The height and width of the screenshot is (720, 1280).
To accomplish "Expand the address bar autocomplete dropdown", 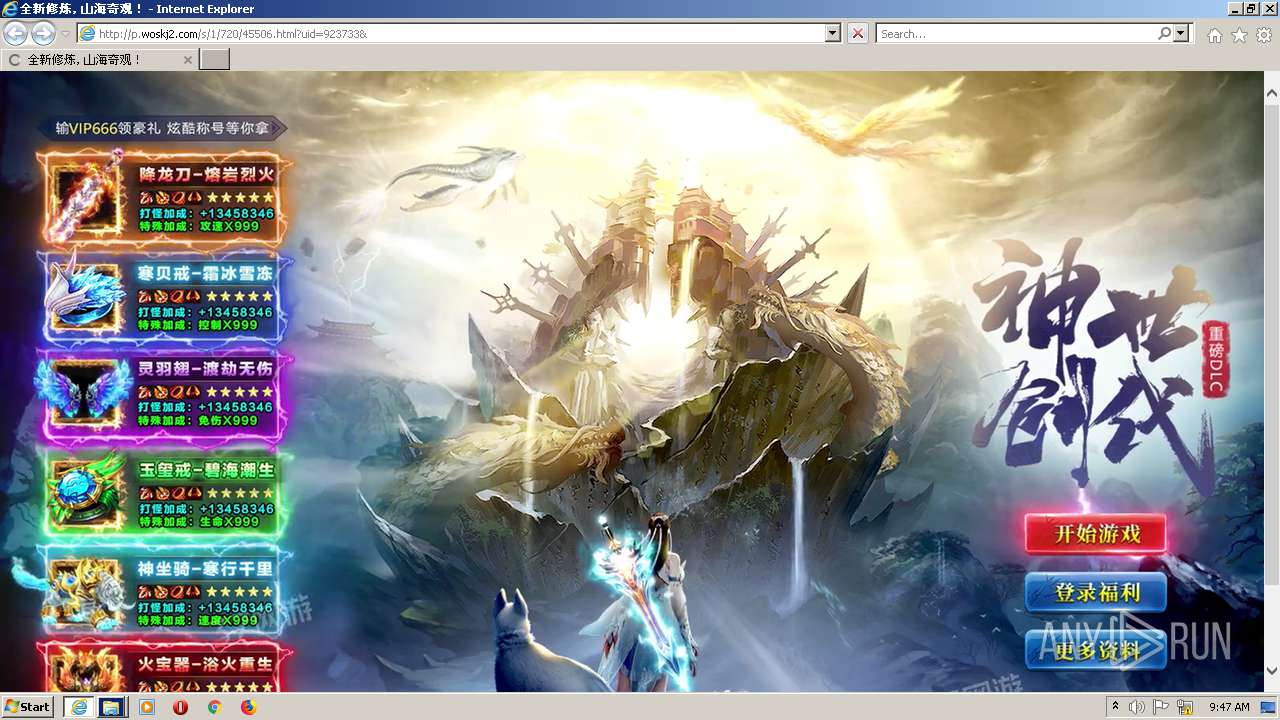I will pos(833,34).
